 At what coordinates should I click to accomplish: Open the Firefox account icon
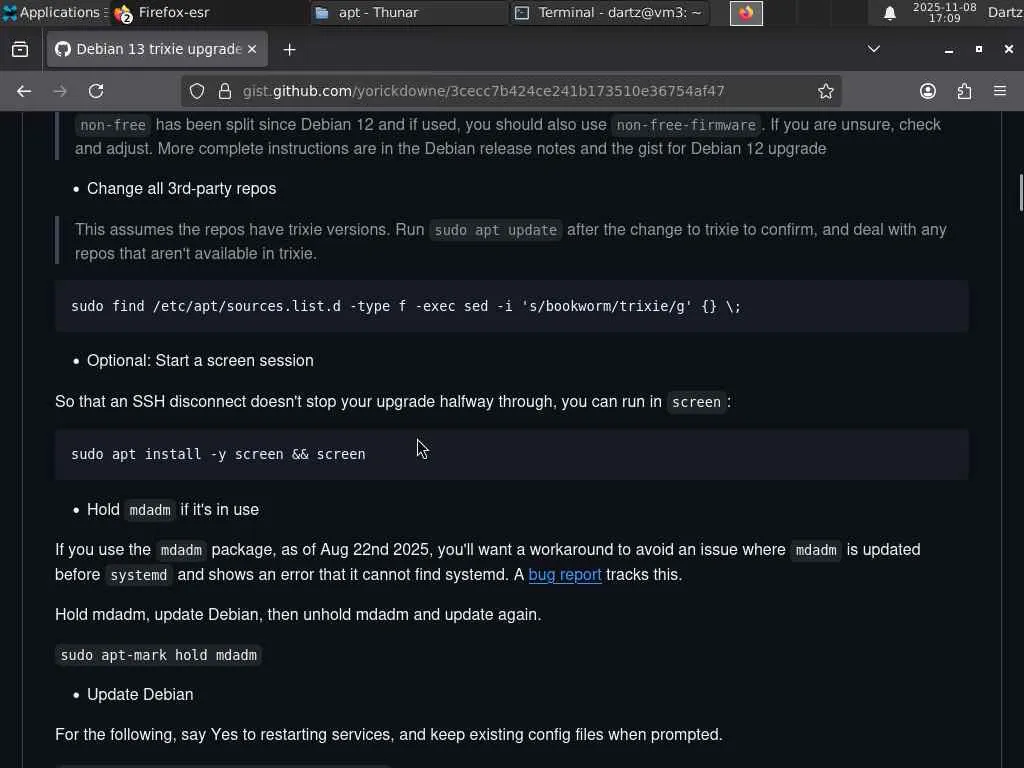928,91
